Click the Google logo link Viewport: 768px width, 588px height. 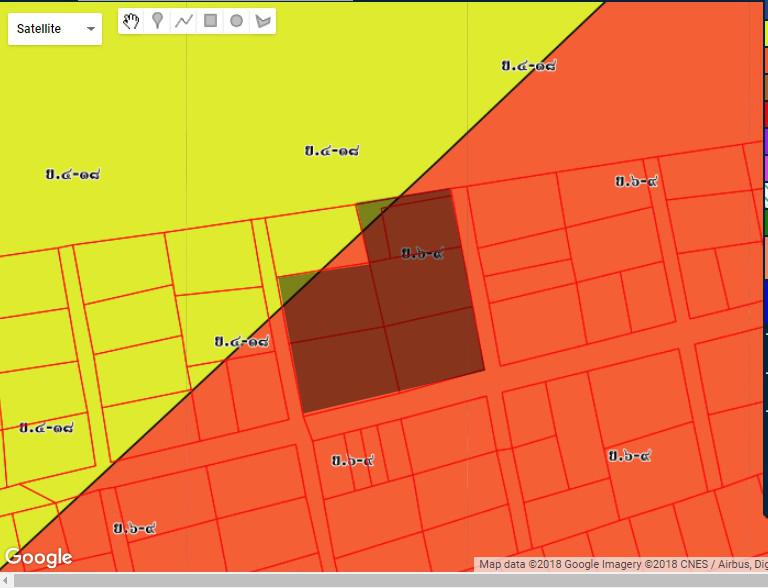coord(39,557)
